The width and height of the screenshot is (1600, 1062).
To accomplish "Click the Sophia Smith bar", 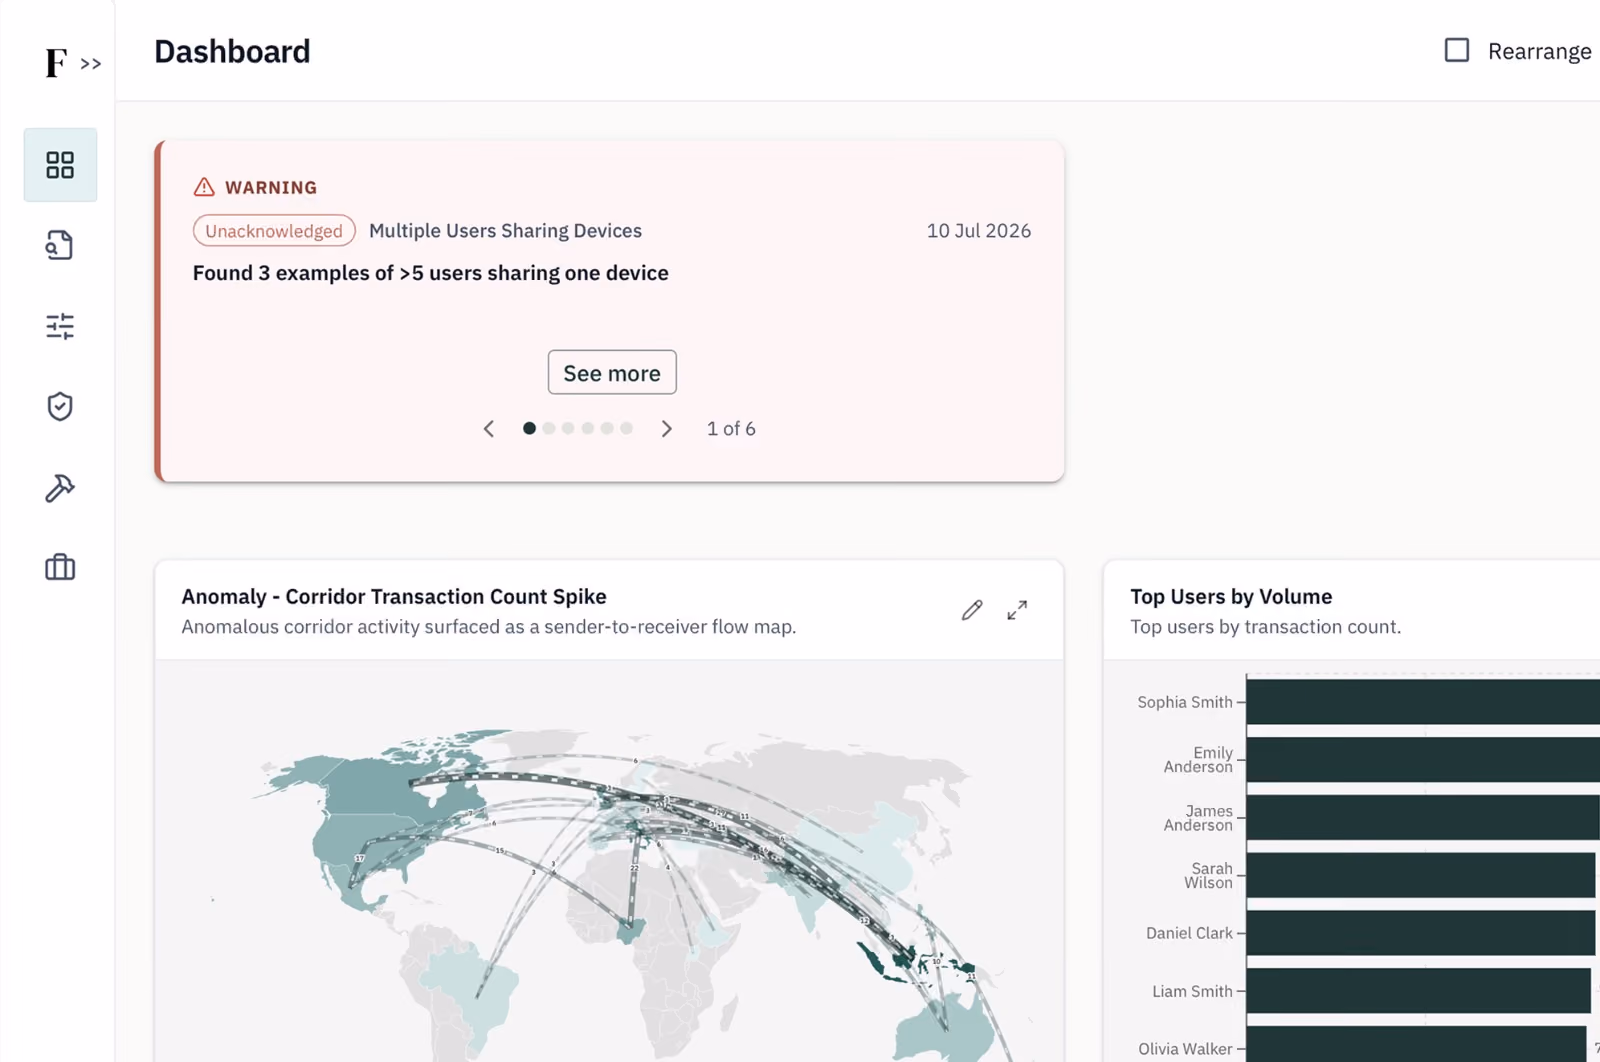I will pyautogui.click(x=1423, y=702).
